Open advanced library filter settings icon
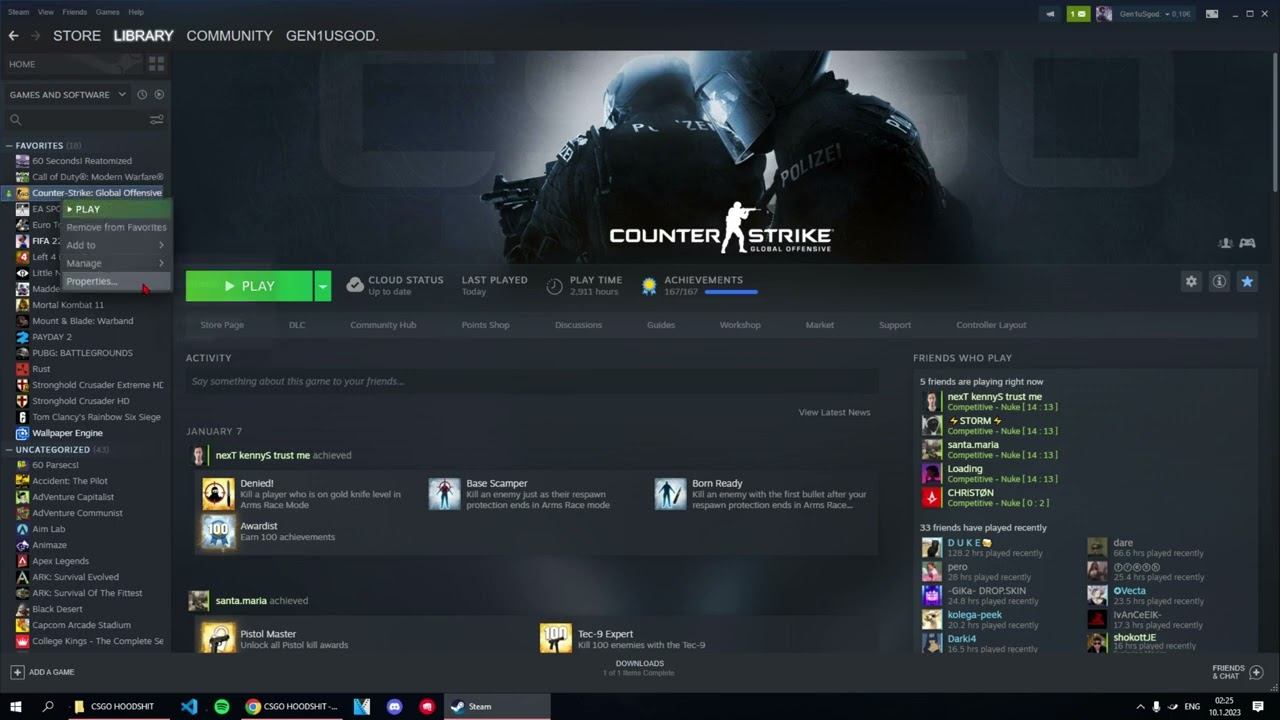This screenshot has height=720, width=1280. 157,120
